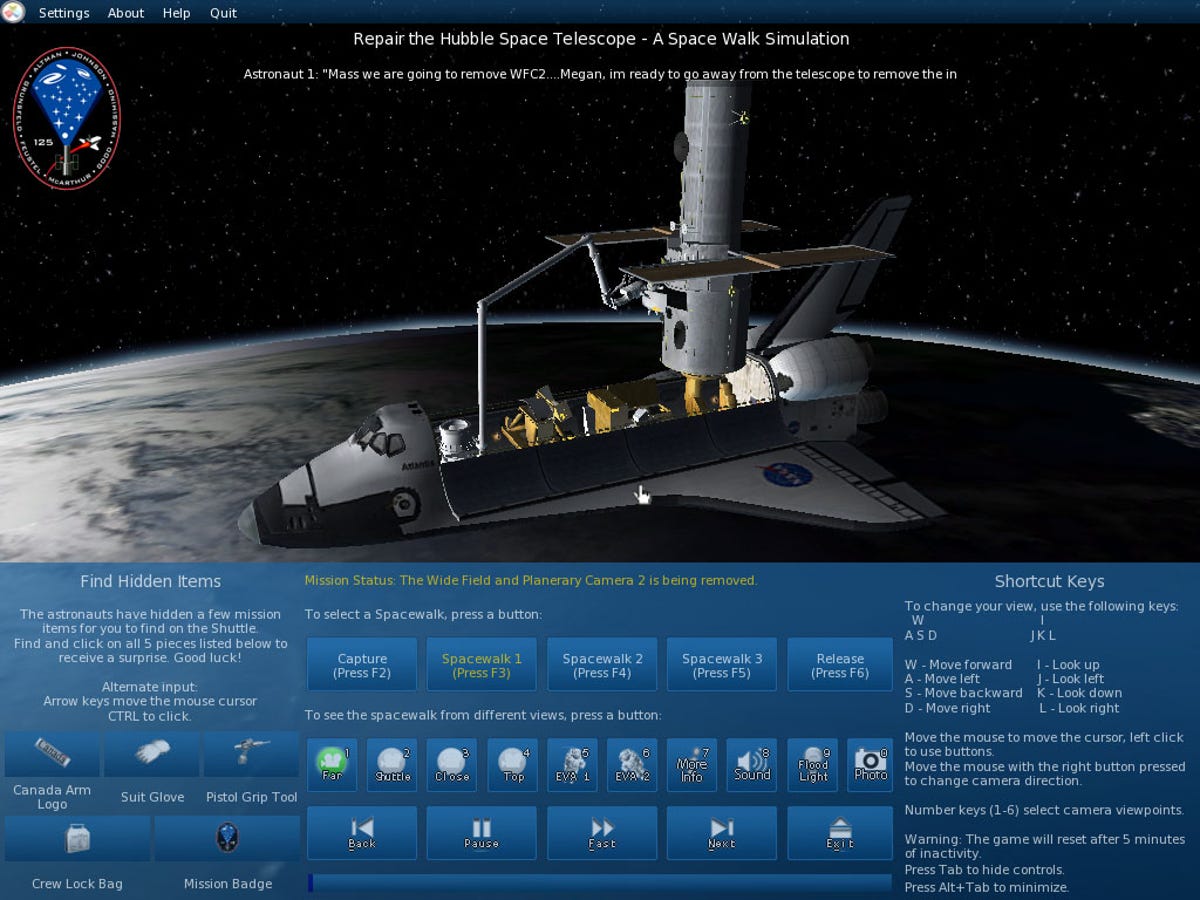
Task: Open the Help menu
Action: pos(176,13)
